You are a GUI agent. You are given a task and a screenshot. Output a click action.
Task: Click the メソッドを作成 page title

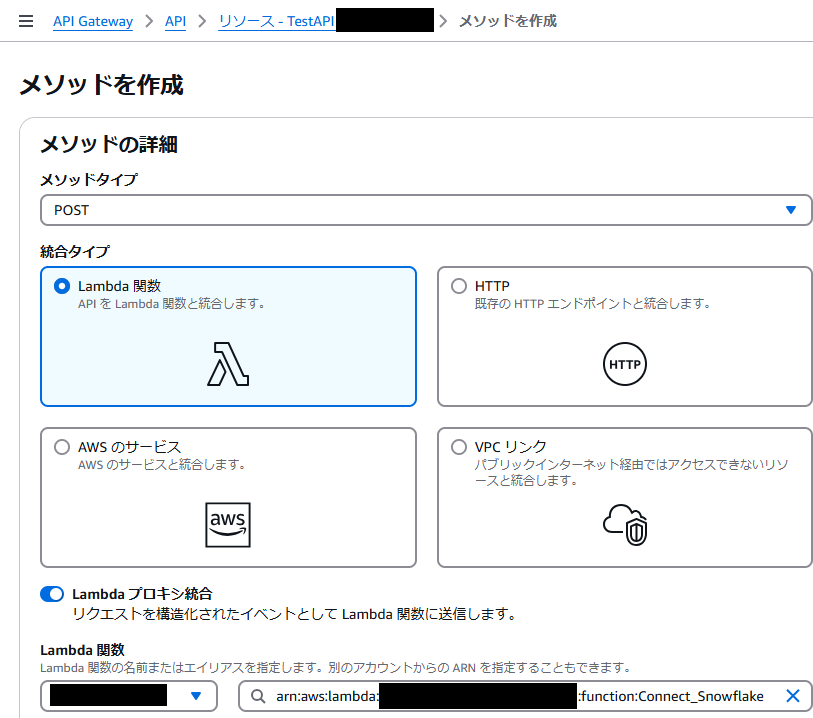102,85
